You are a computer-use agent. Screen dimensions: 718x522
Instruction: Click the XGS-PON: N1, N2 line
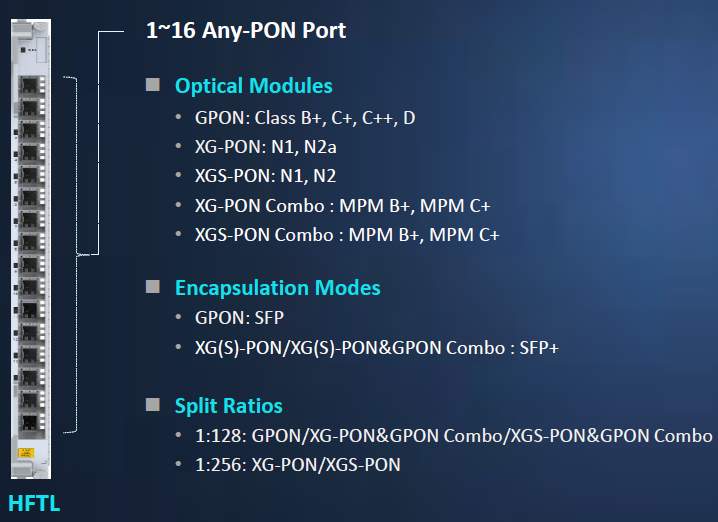click(x=265, y=176)
